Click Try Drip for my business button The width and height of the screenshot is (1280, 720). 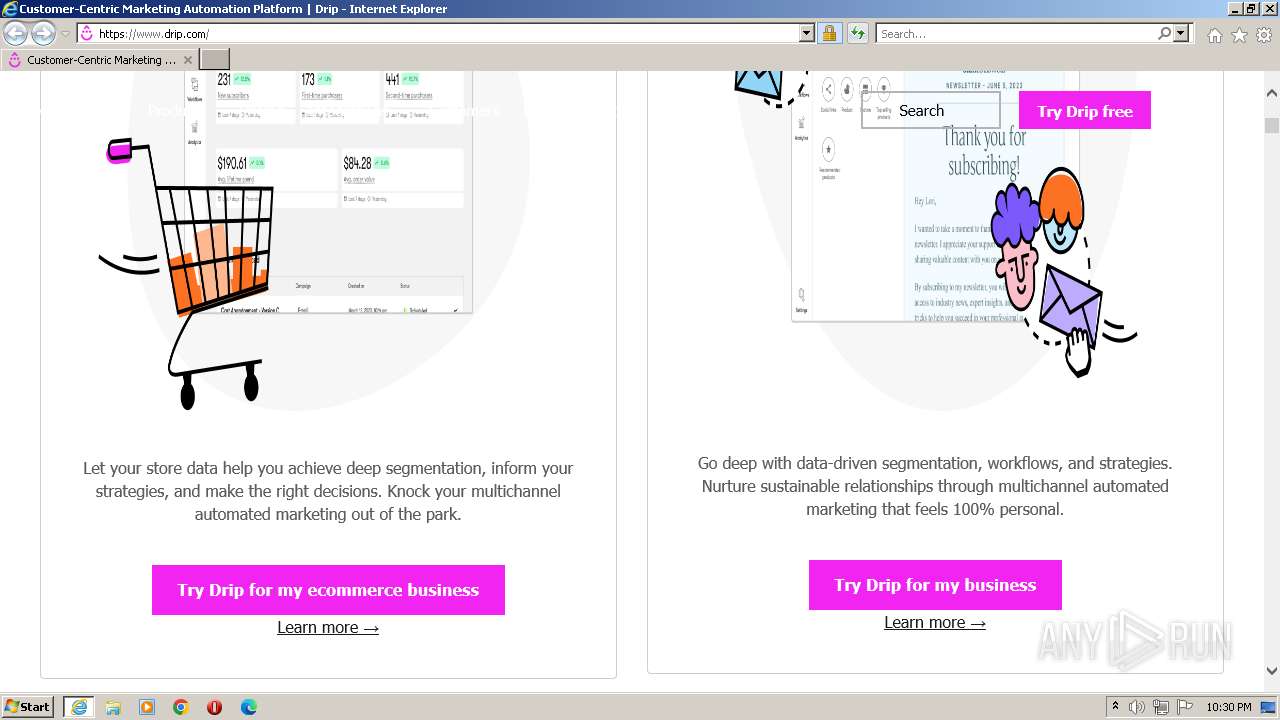point(935,585)
